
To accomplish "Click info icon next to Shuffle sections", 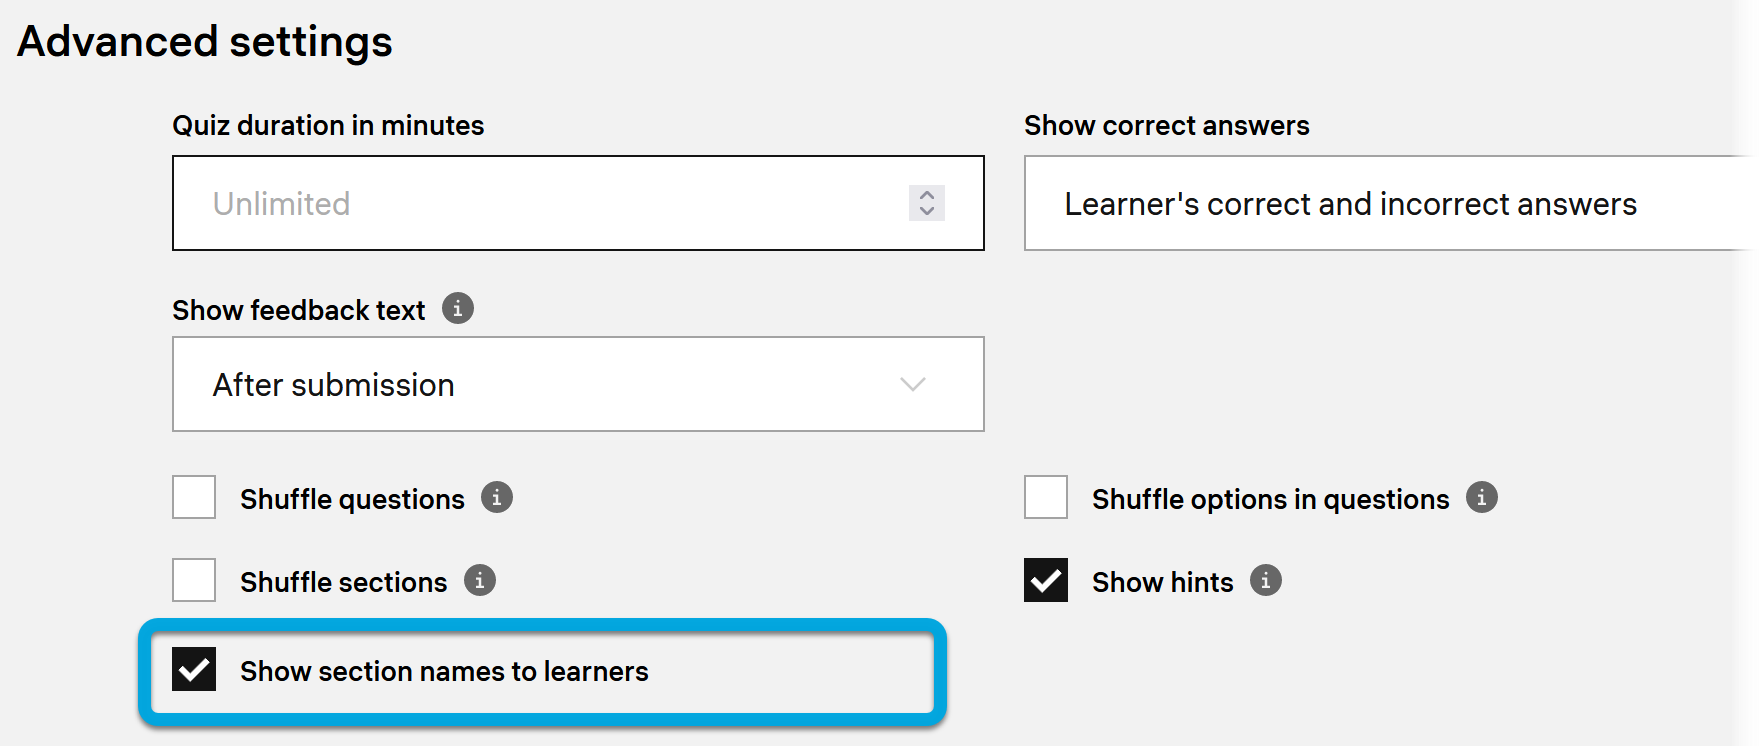I will pos(480,580).
